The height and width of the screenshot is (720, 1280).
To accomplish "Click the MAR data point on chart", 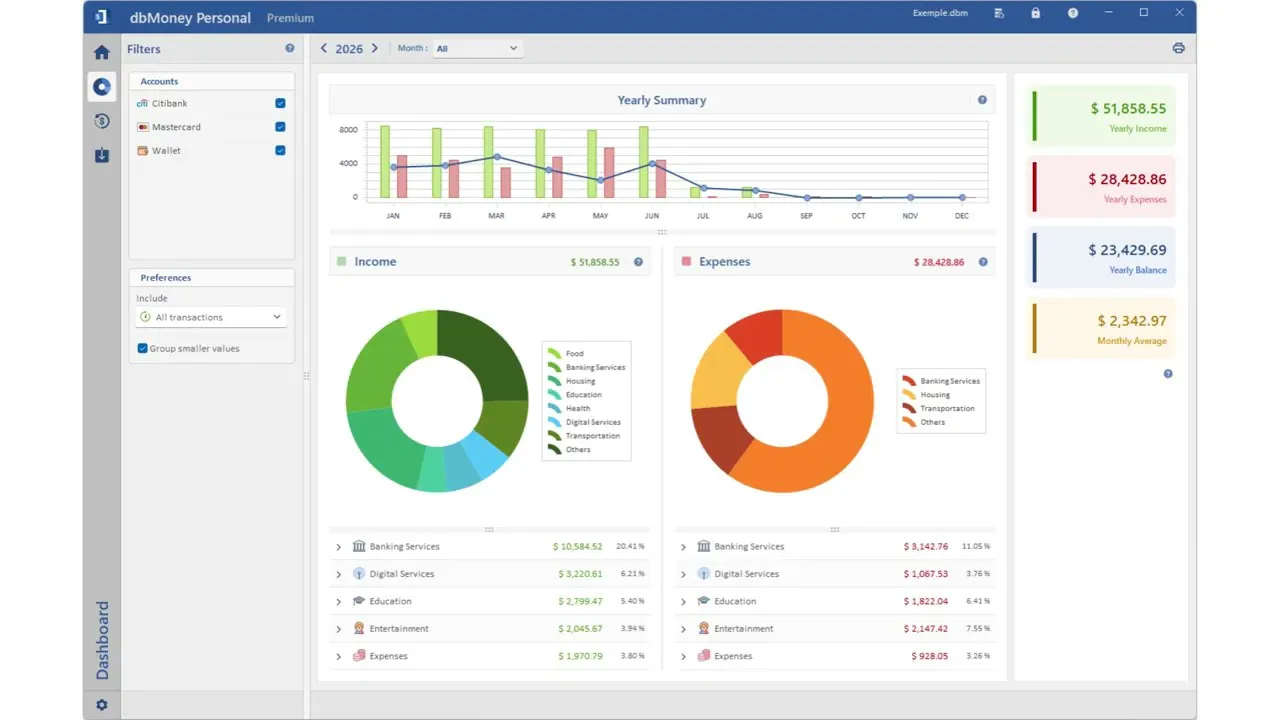I will coord(497,157).
